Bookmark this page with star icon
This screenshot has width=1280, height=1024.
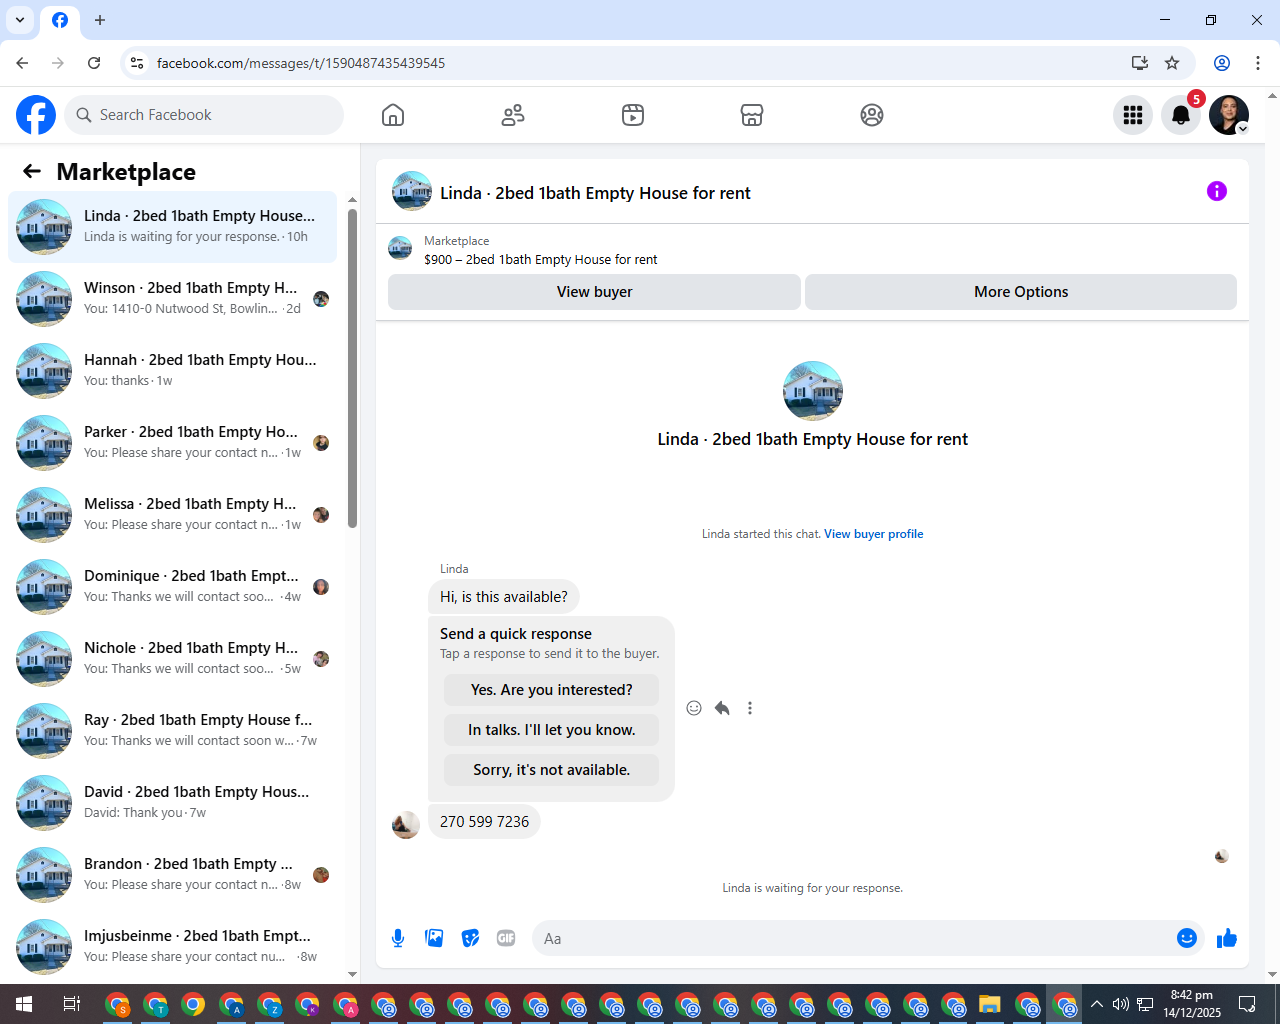tap(1172, 63)
